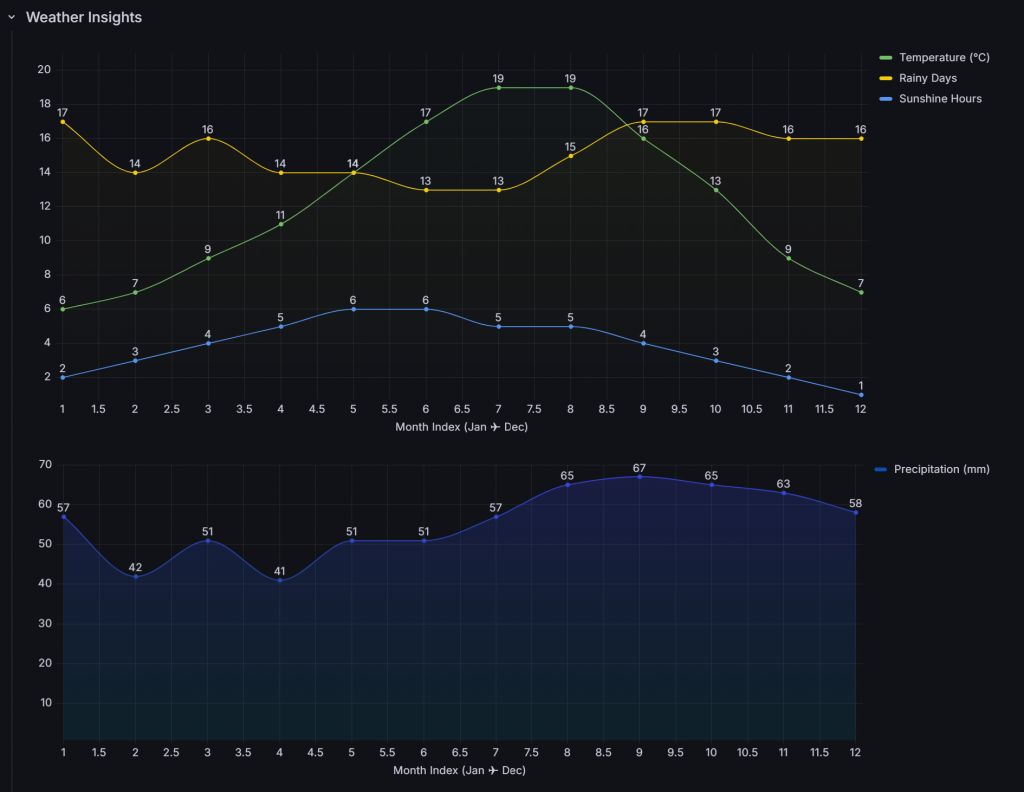Toggle the Temperature (°C) series legend label
Image resolution: width=1024 pixels, height=792 pixels.
tap(943, 57)
